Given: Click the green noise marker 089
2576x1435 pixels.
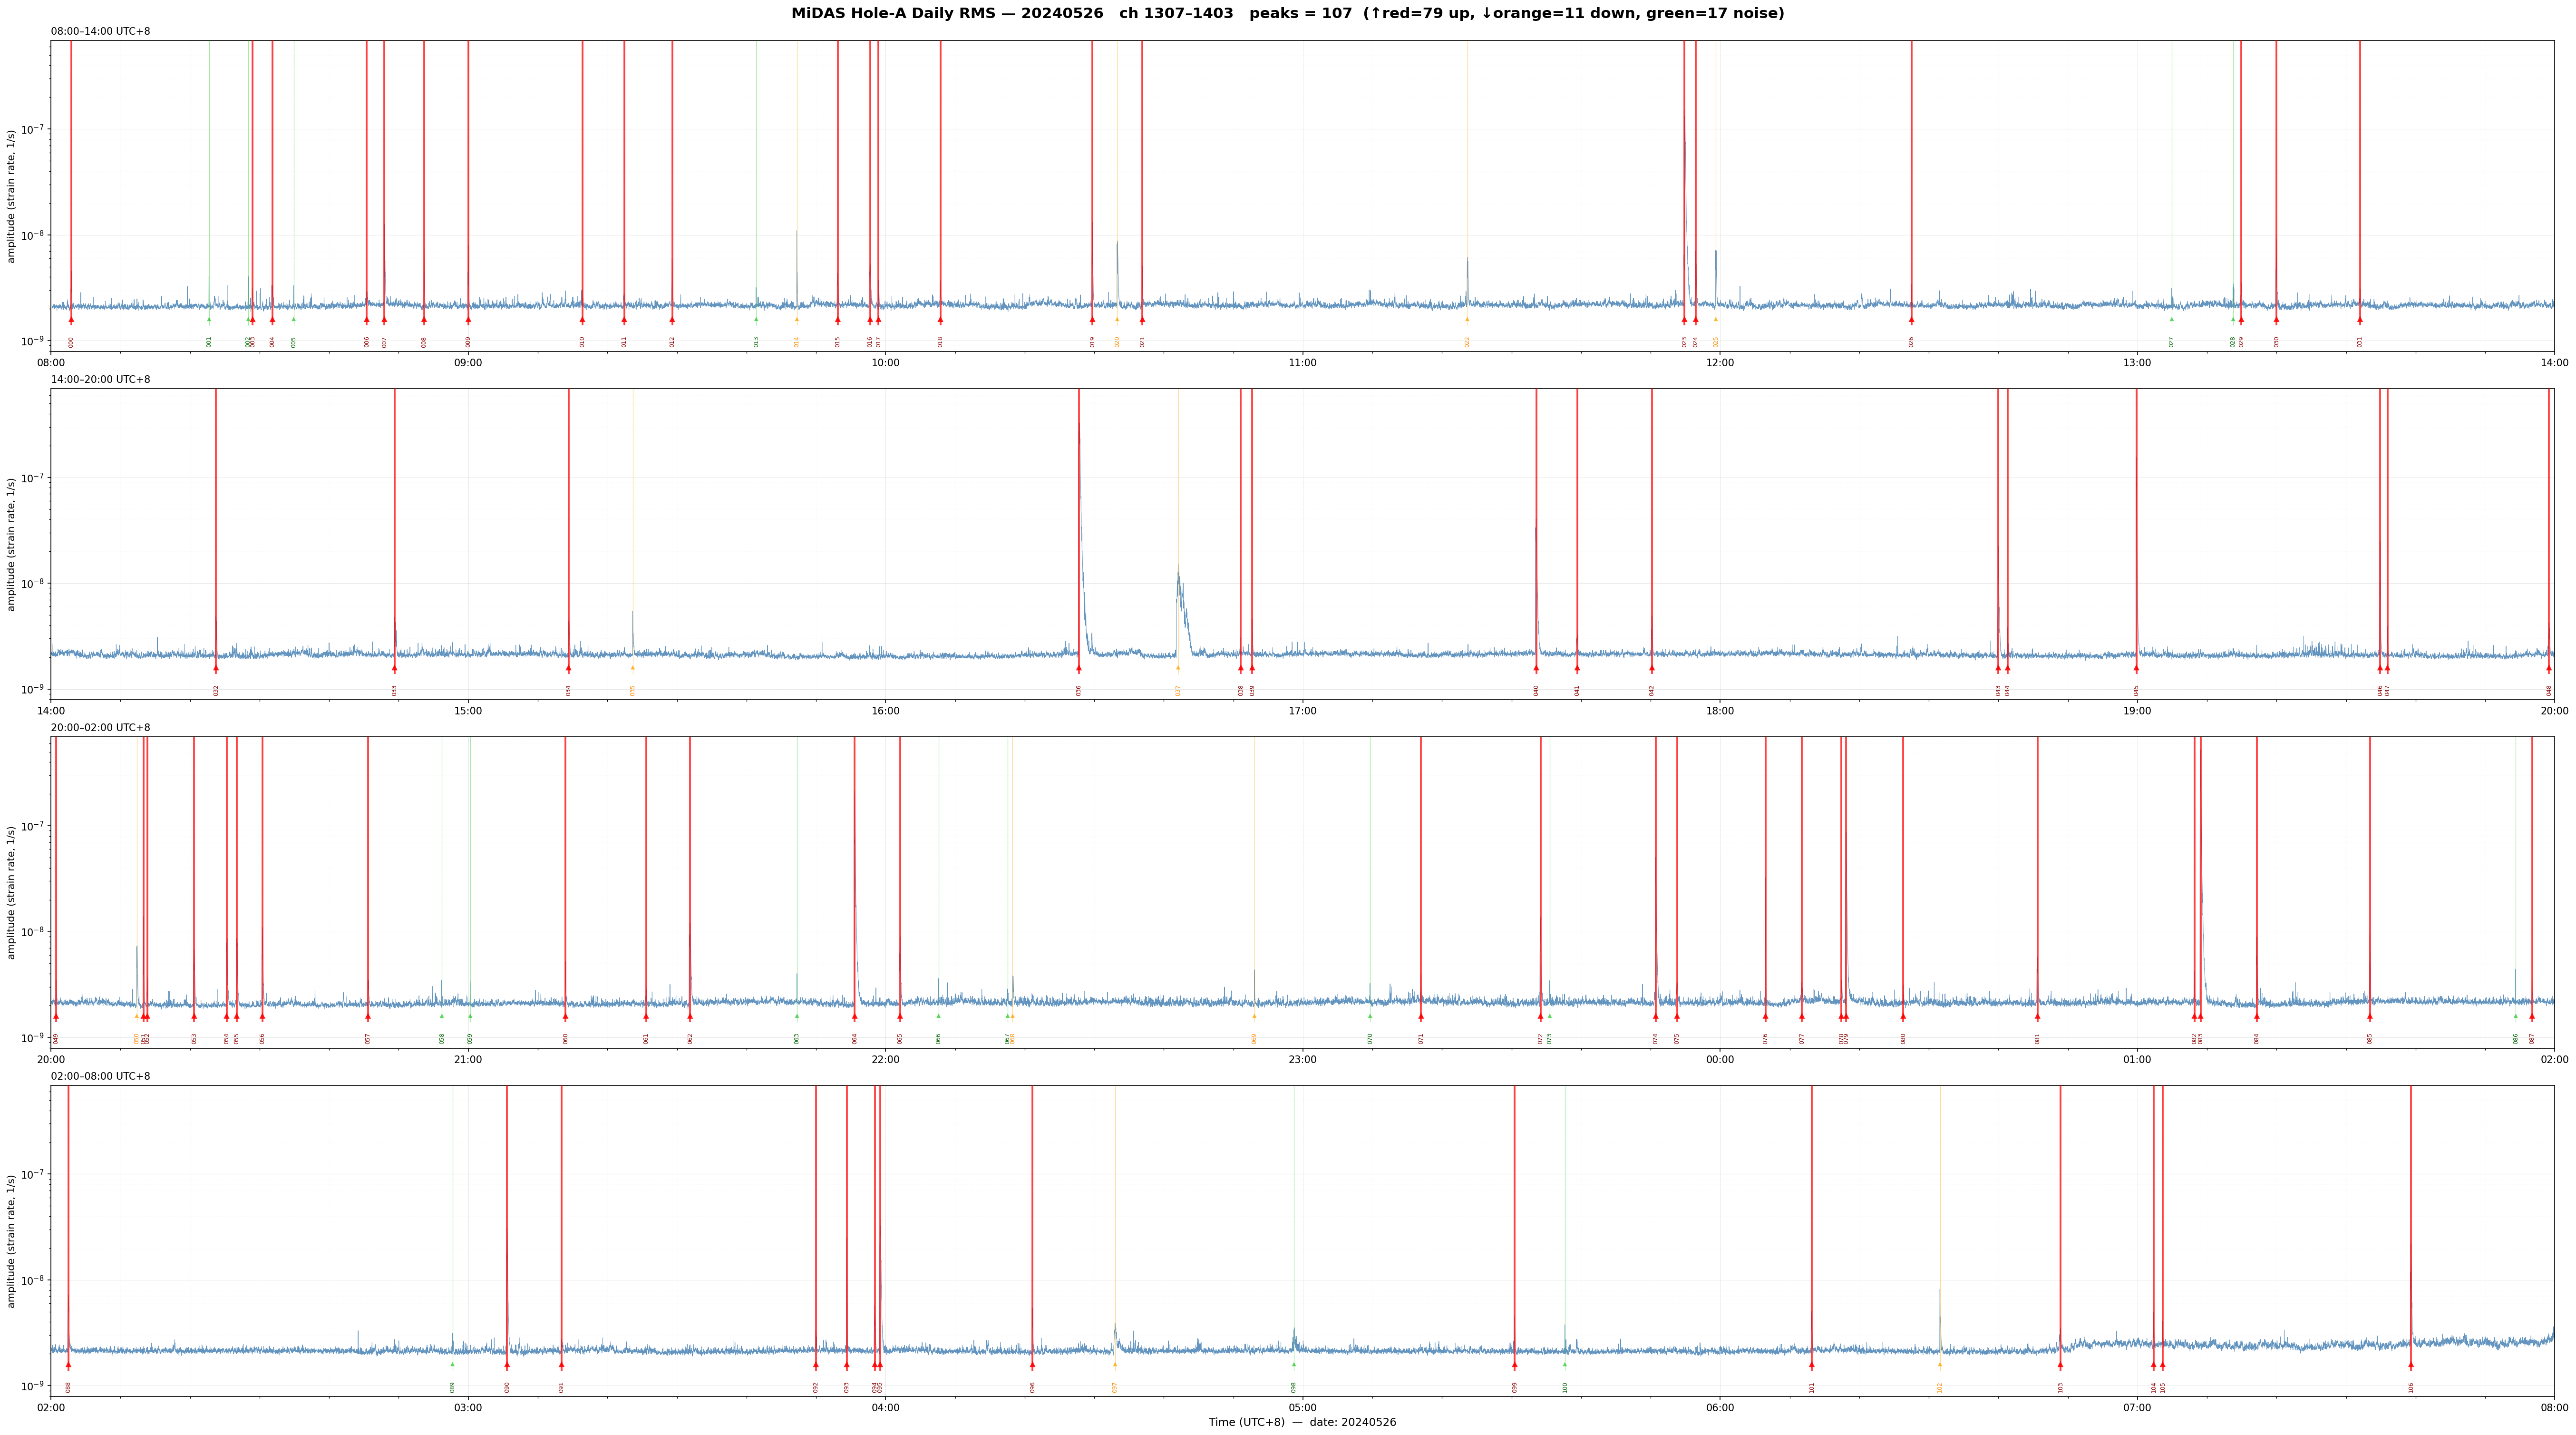Looking at the screenshot, I should [x=452, y=1364].
